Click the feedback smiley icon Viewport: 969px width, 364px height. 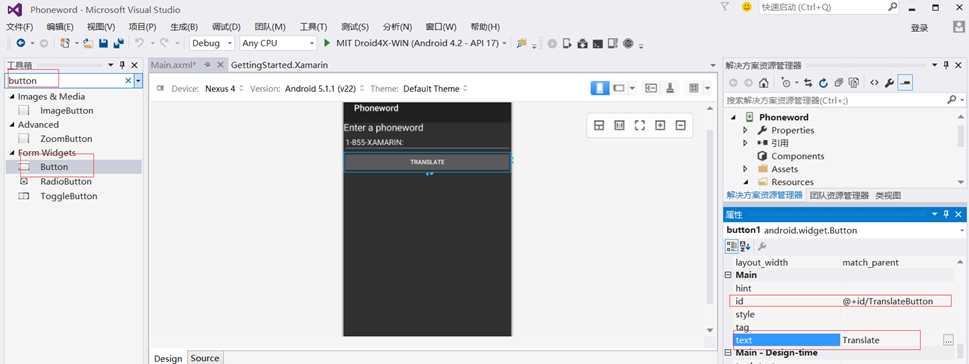coord(747,7)
